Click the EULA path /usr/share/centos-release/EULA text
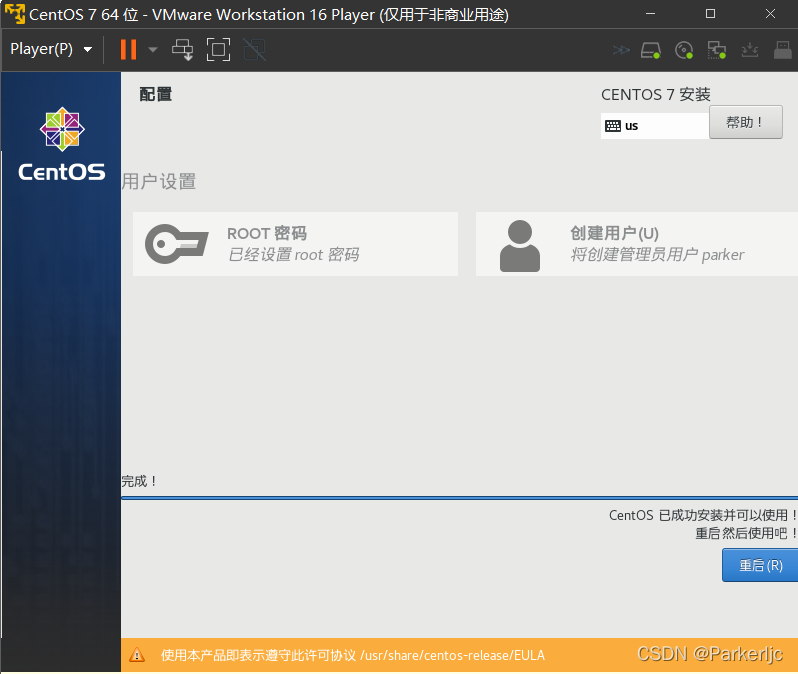Screen dimensions: 798x674 [452, 655]
